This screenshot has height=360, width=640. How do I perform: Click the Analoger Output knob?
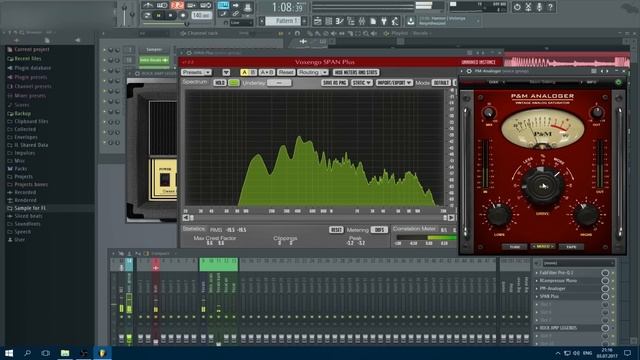tap(597, 113)
